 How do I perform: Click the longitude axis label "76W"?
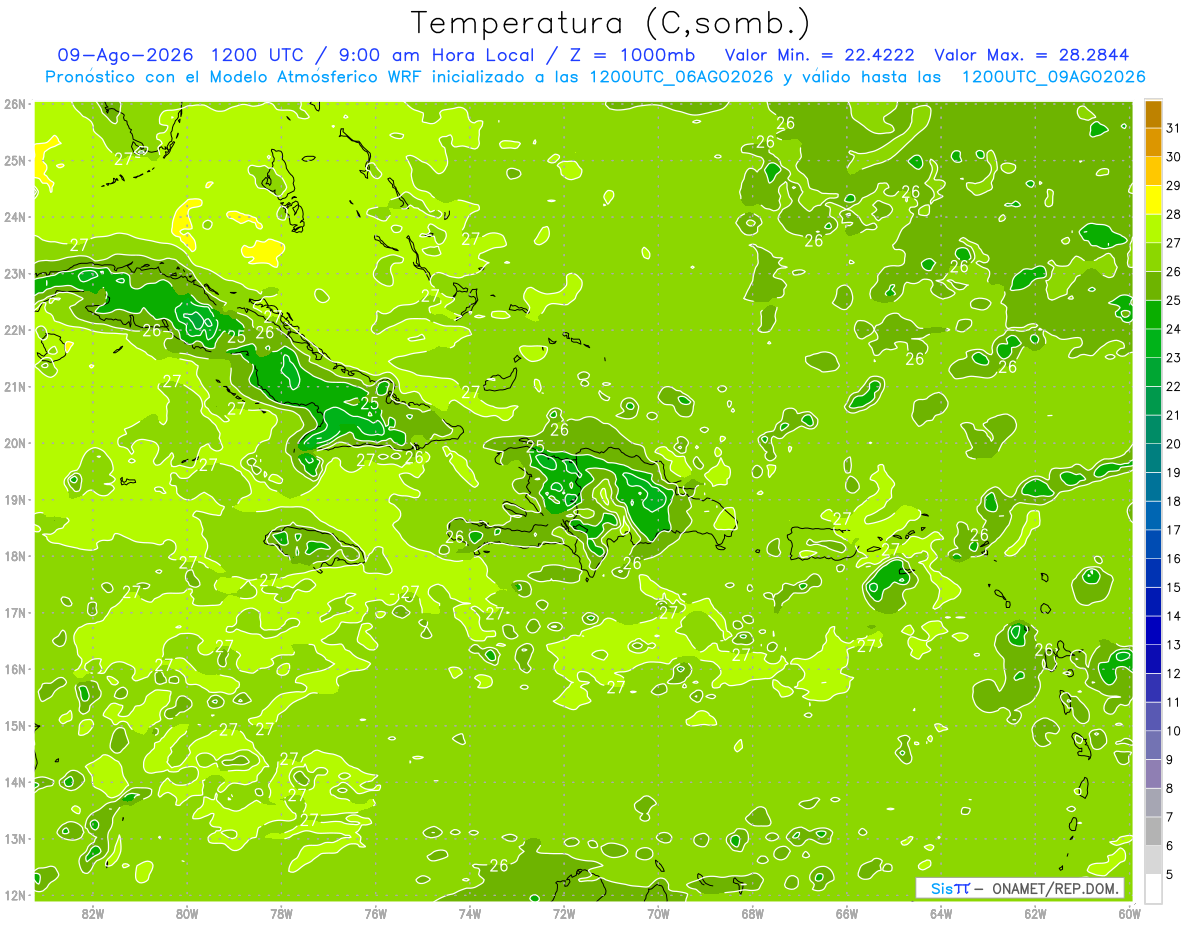point(375,913)
